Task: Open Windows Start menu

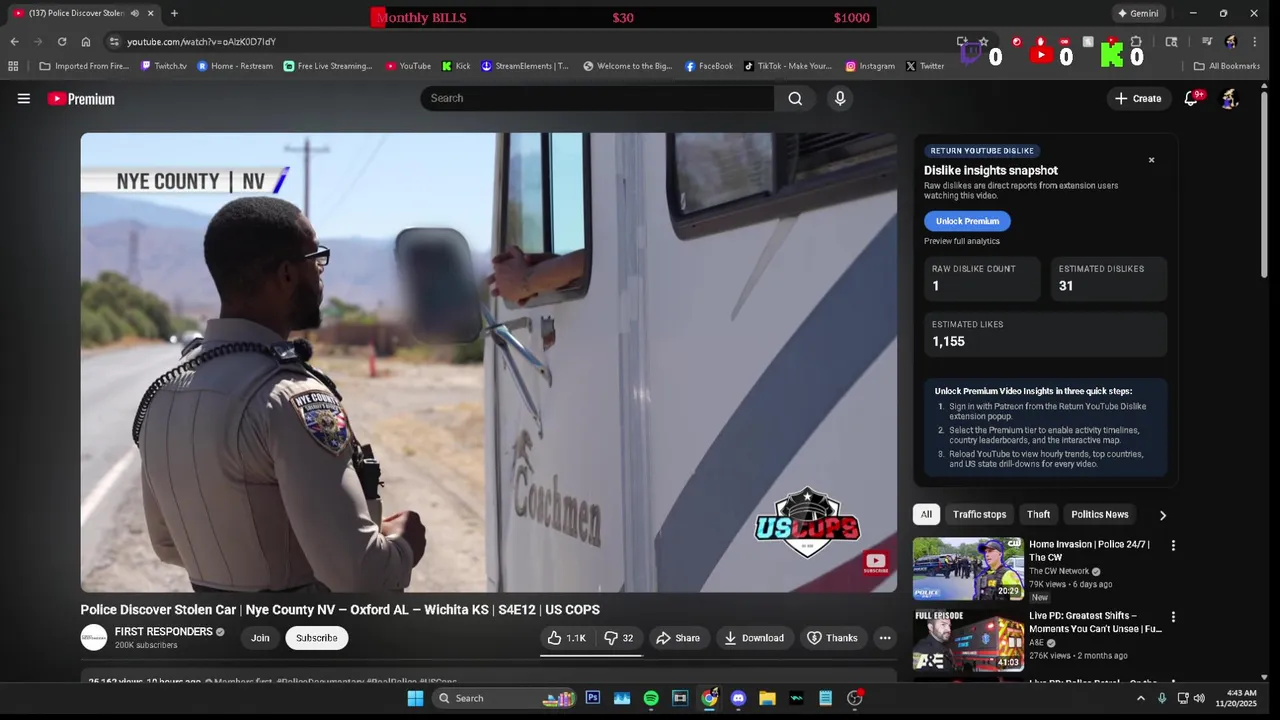Action: tap(415, 698)
